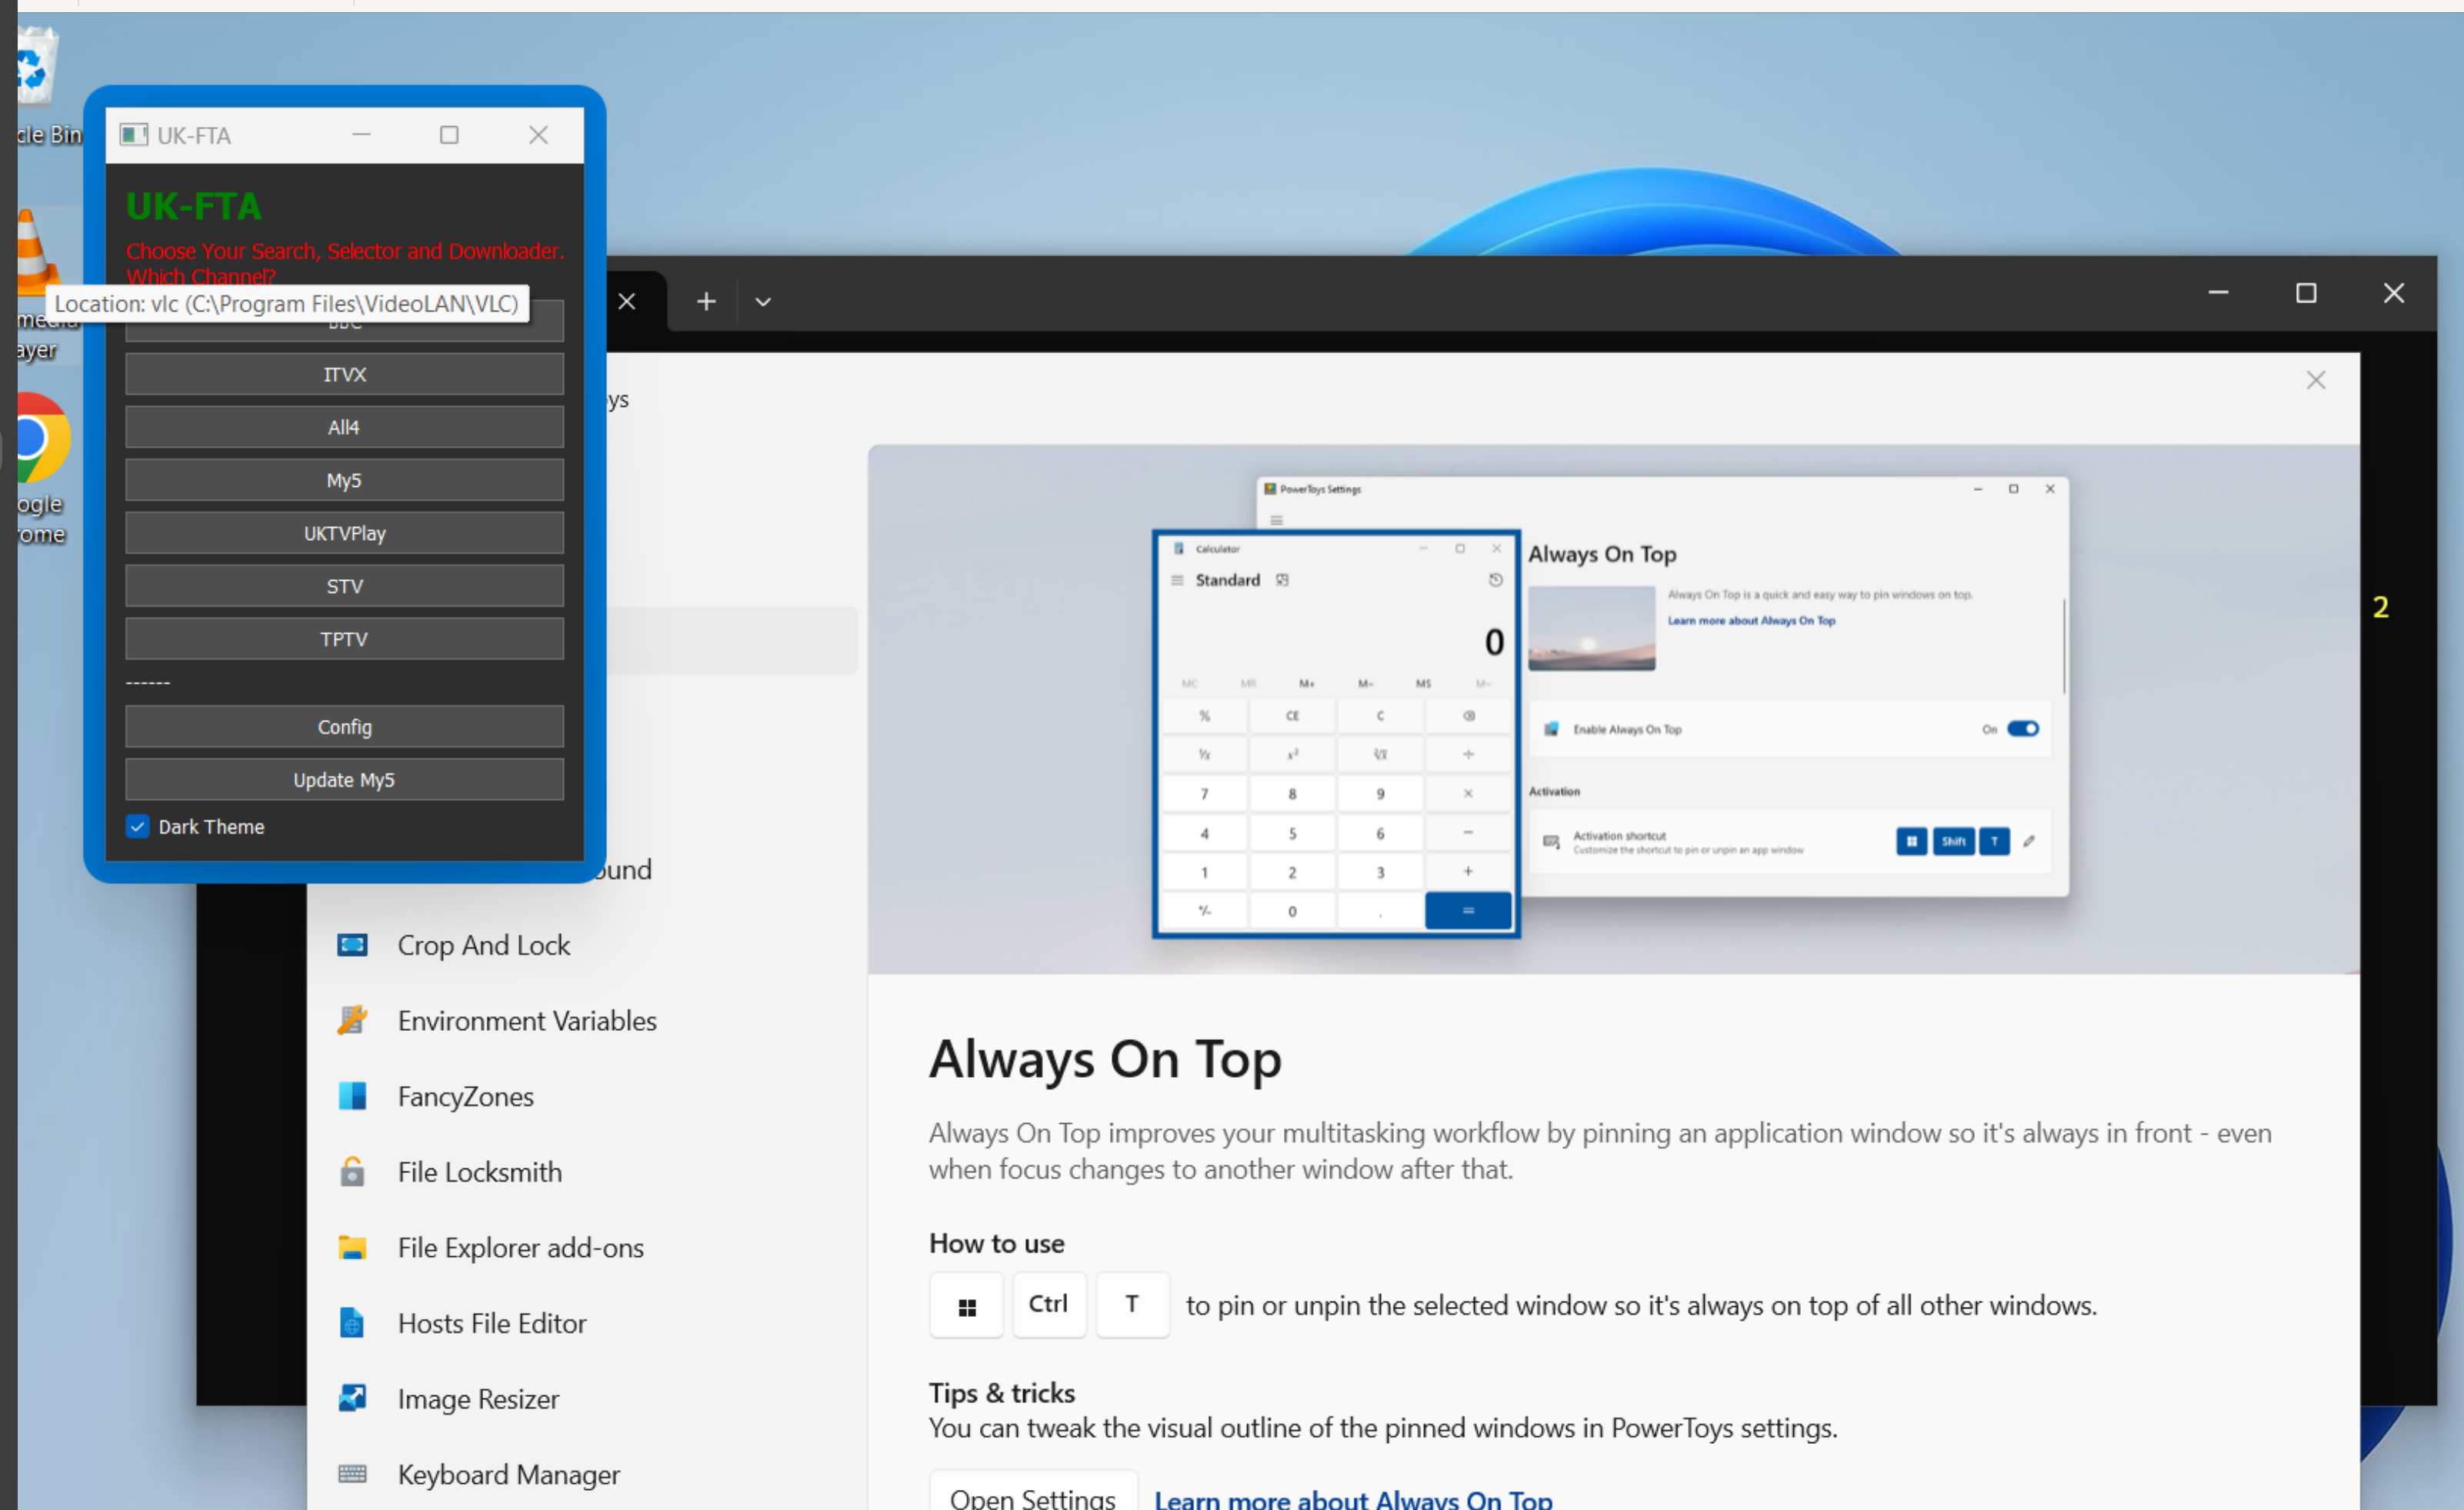The height and width of the screenshot is (1510, 2464).
Task: Click the Hosts File Editor icon
Action: click(352, 1323)
